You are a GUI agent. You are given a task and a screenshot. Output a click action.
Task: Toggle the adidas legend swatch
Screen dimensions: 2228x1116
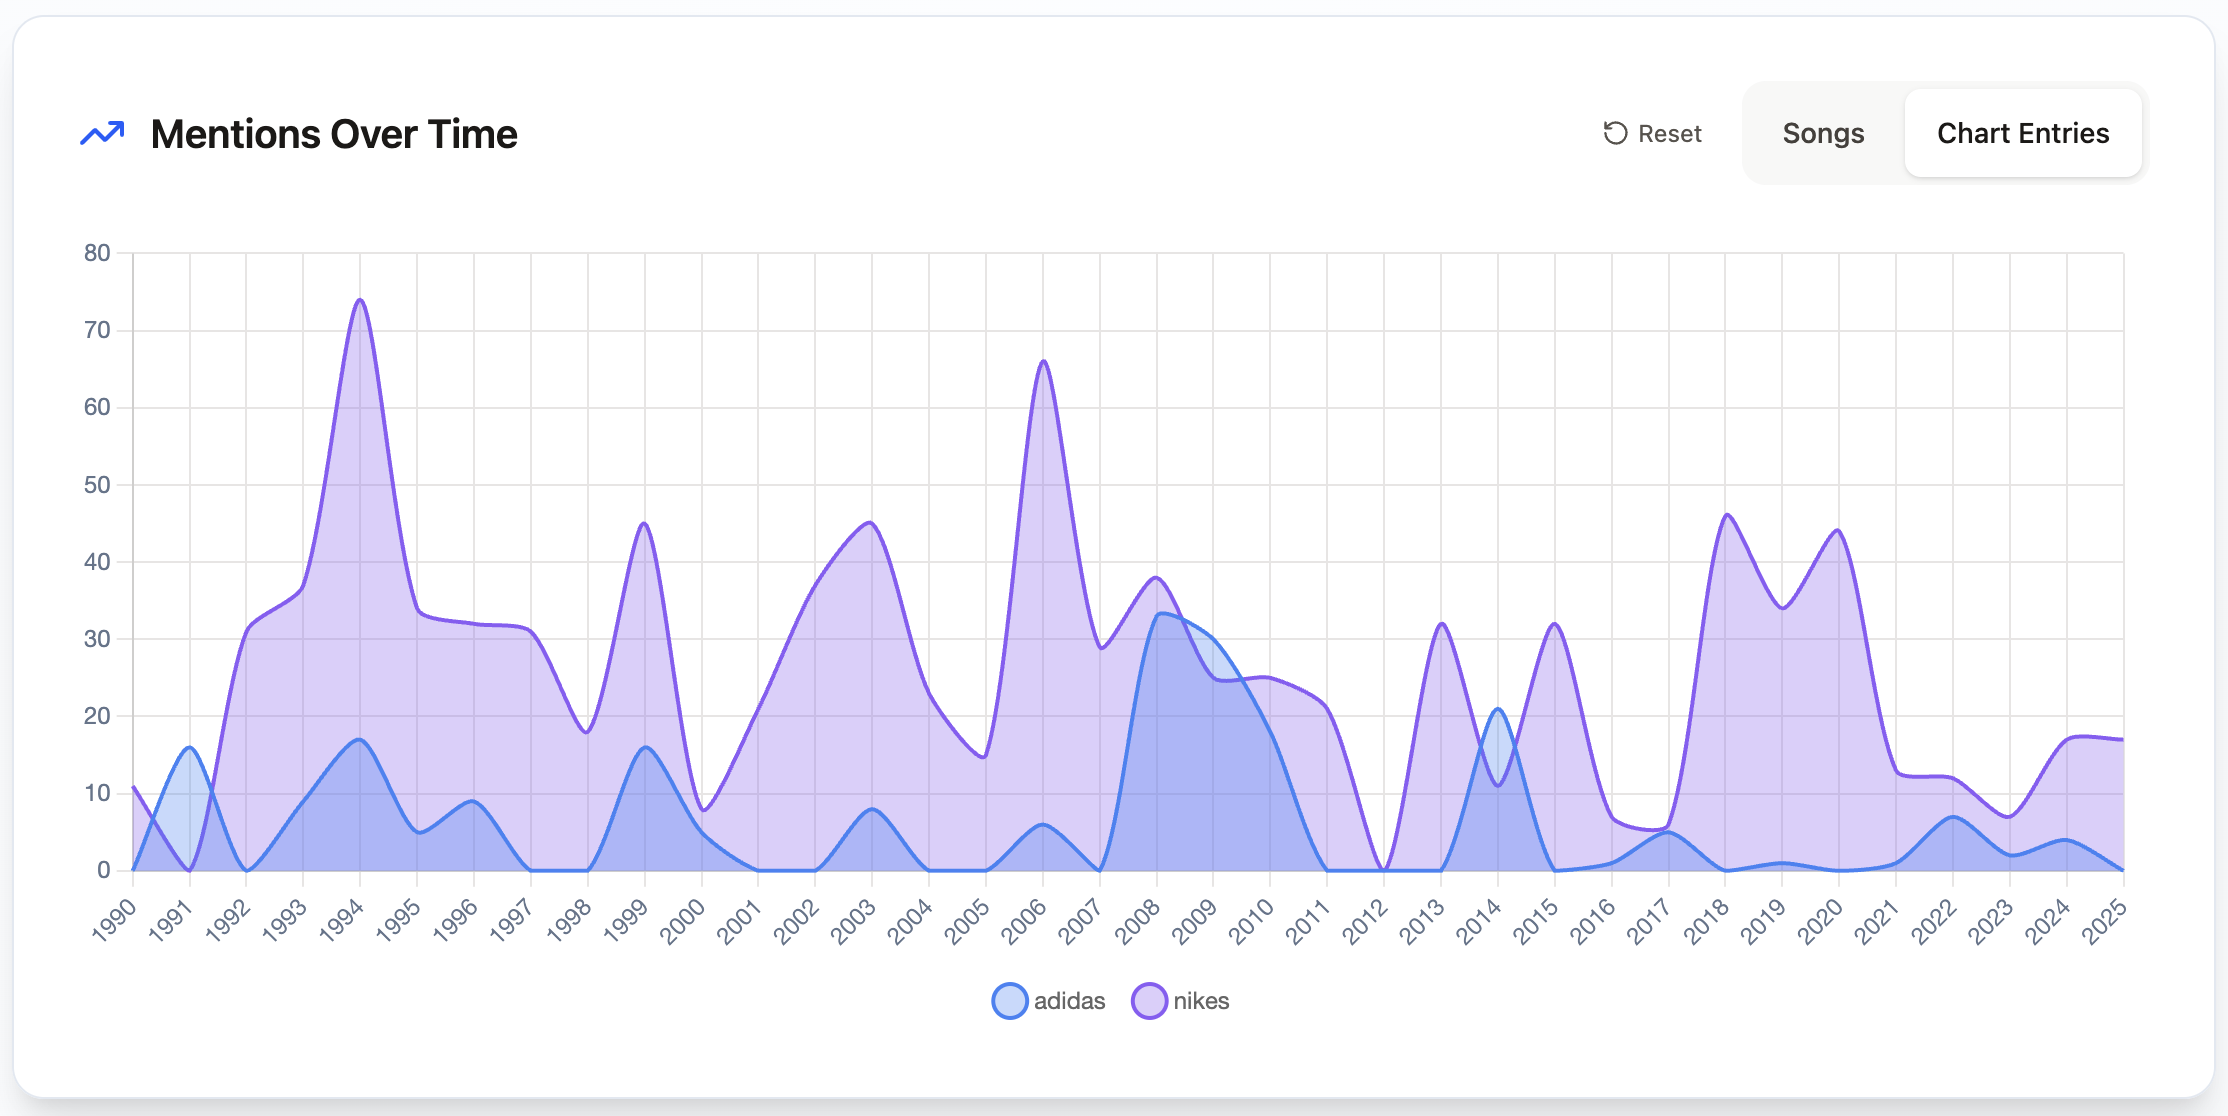point(1009,1001)
